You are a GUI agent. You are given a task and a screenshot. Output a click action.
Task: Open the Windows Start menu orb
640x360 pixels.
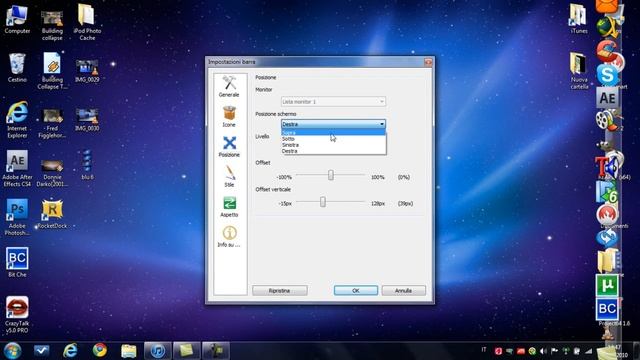click(12, 351)
